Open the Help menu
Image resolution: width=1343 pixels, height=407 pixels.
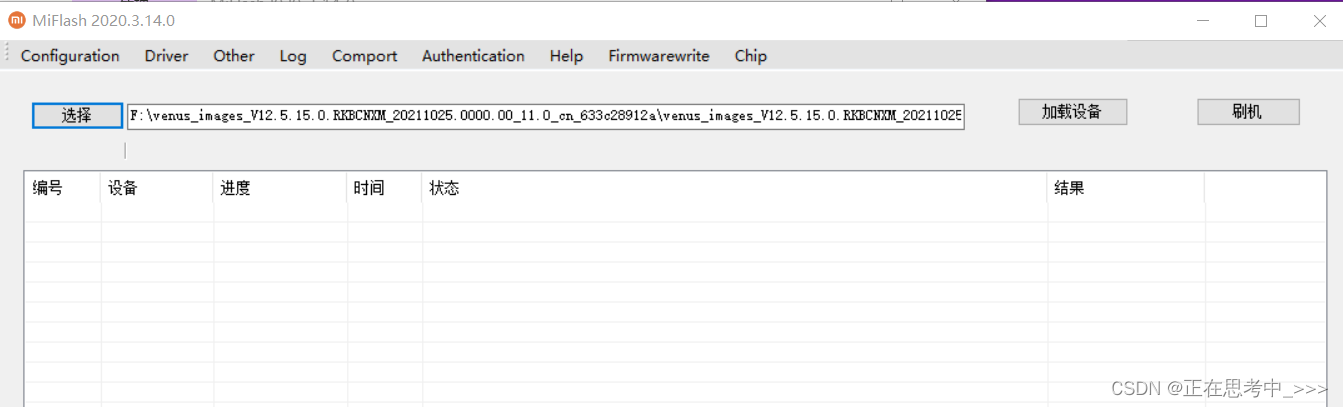click(566, 56)
